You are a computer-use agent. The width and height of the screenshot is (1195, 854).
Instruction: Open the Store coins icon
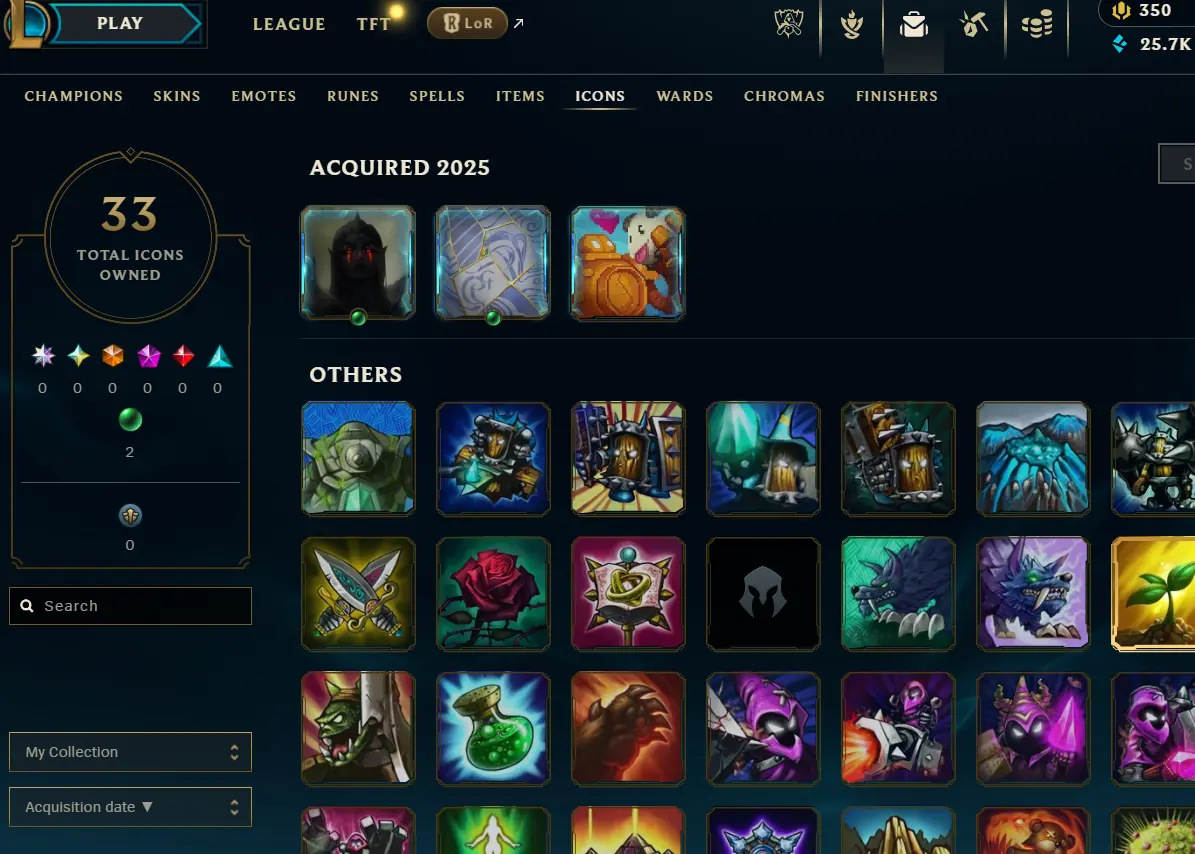coord(1036,24)
